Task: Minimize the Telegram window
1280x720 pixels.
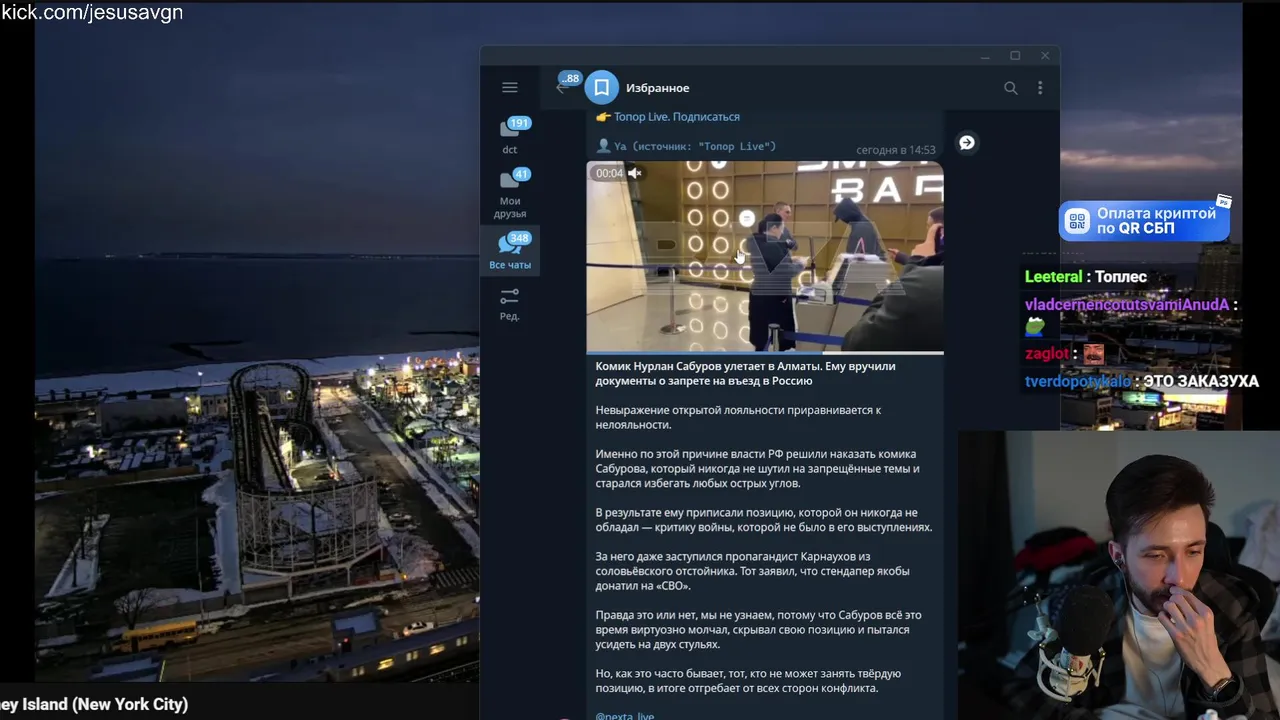Action: click(x=985, y=56)
